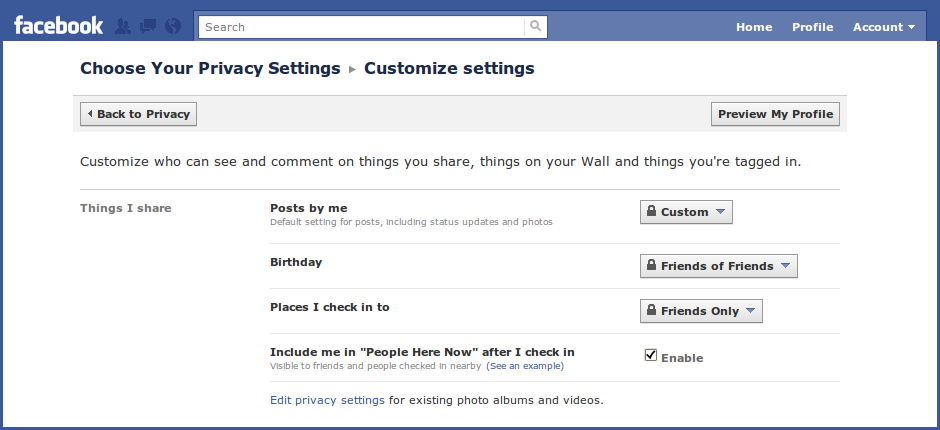
Task: Go to Home in the top navigation
Action: tap(753, 27)
